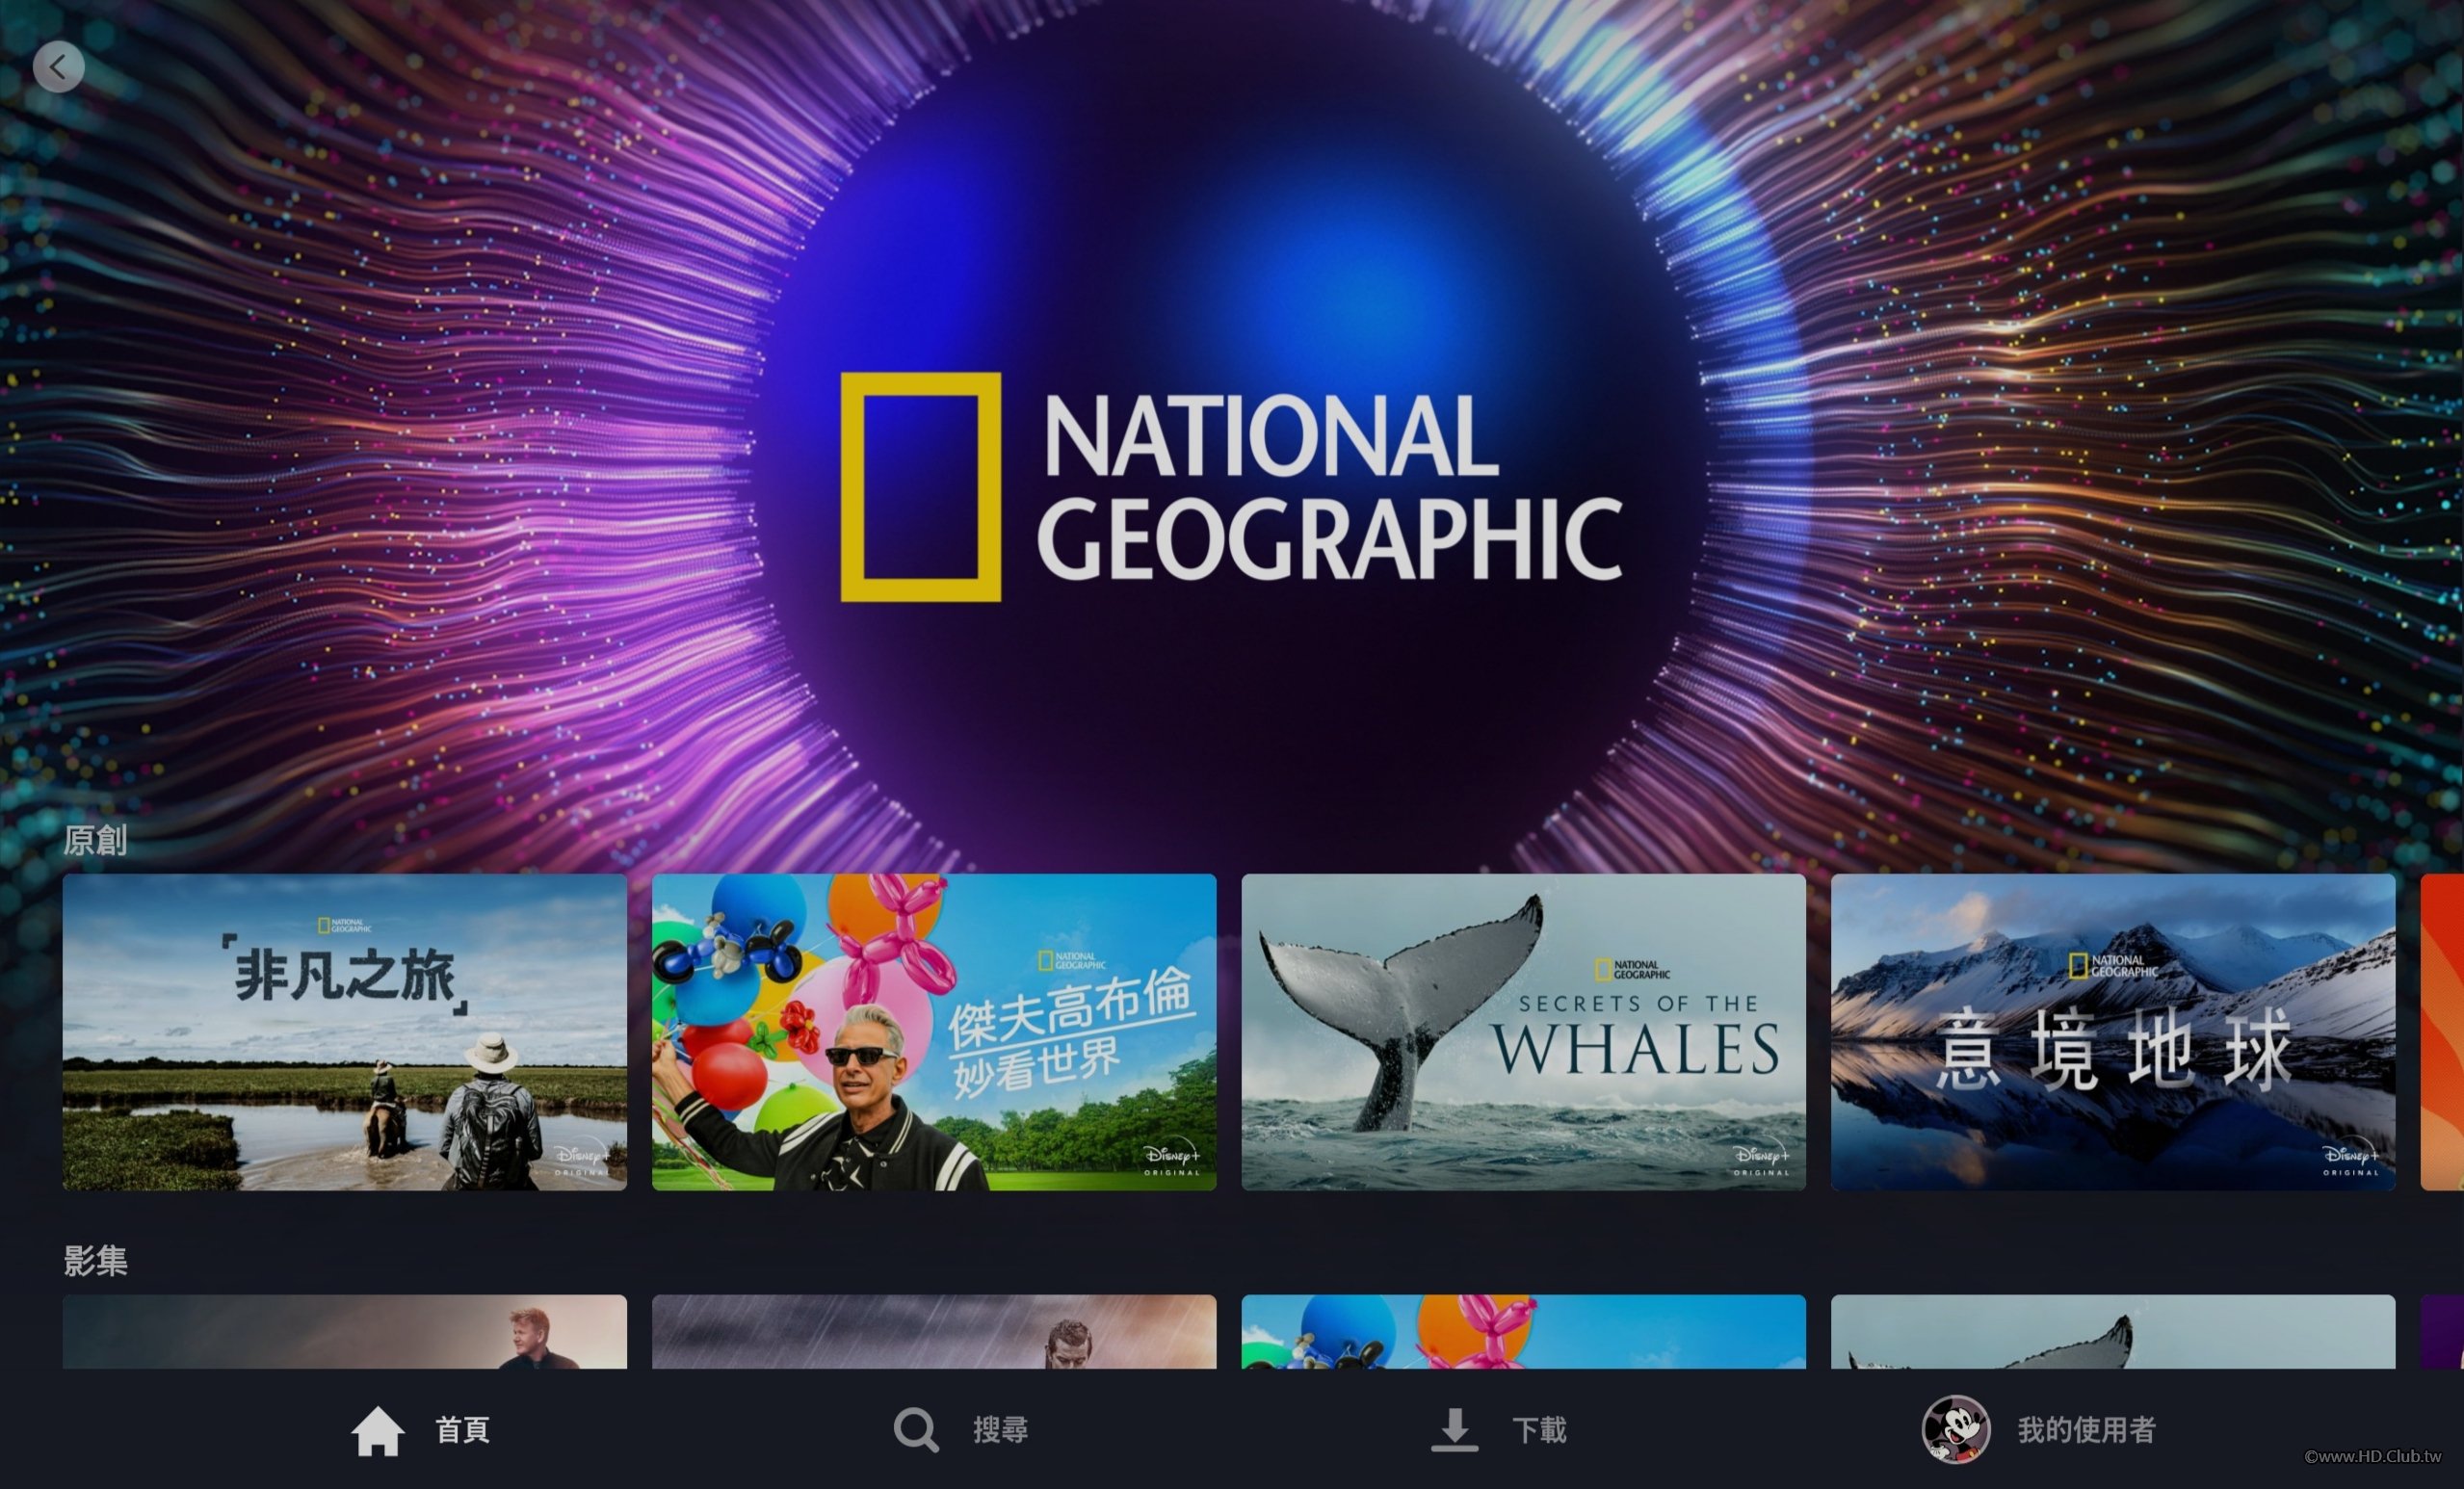Image resolution: width=2464 pixels, height=1489 pixels.
Task: Click the National Geographic title text
Action: click(x=1330, y=487)
